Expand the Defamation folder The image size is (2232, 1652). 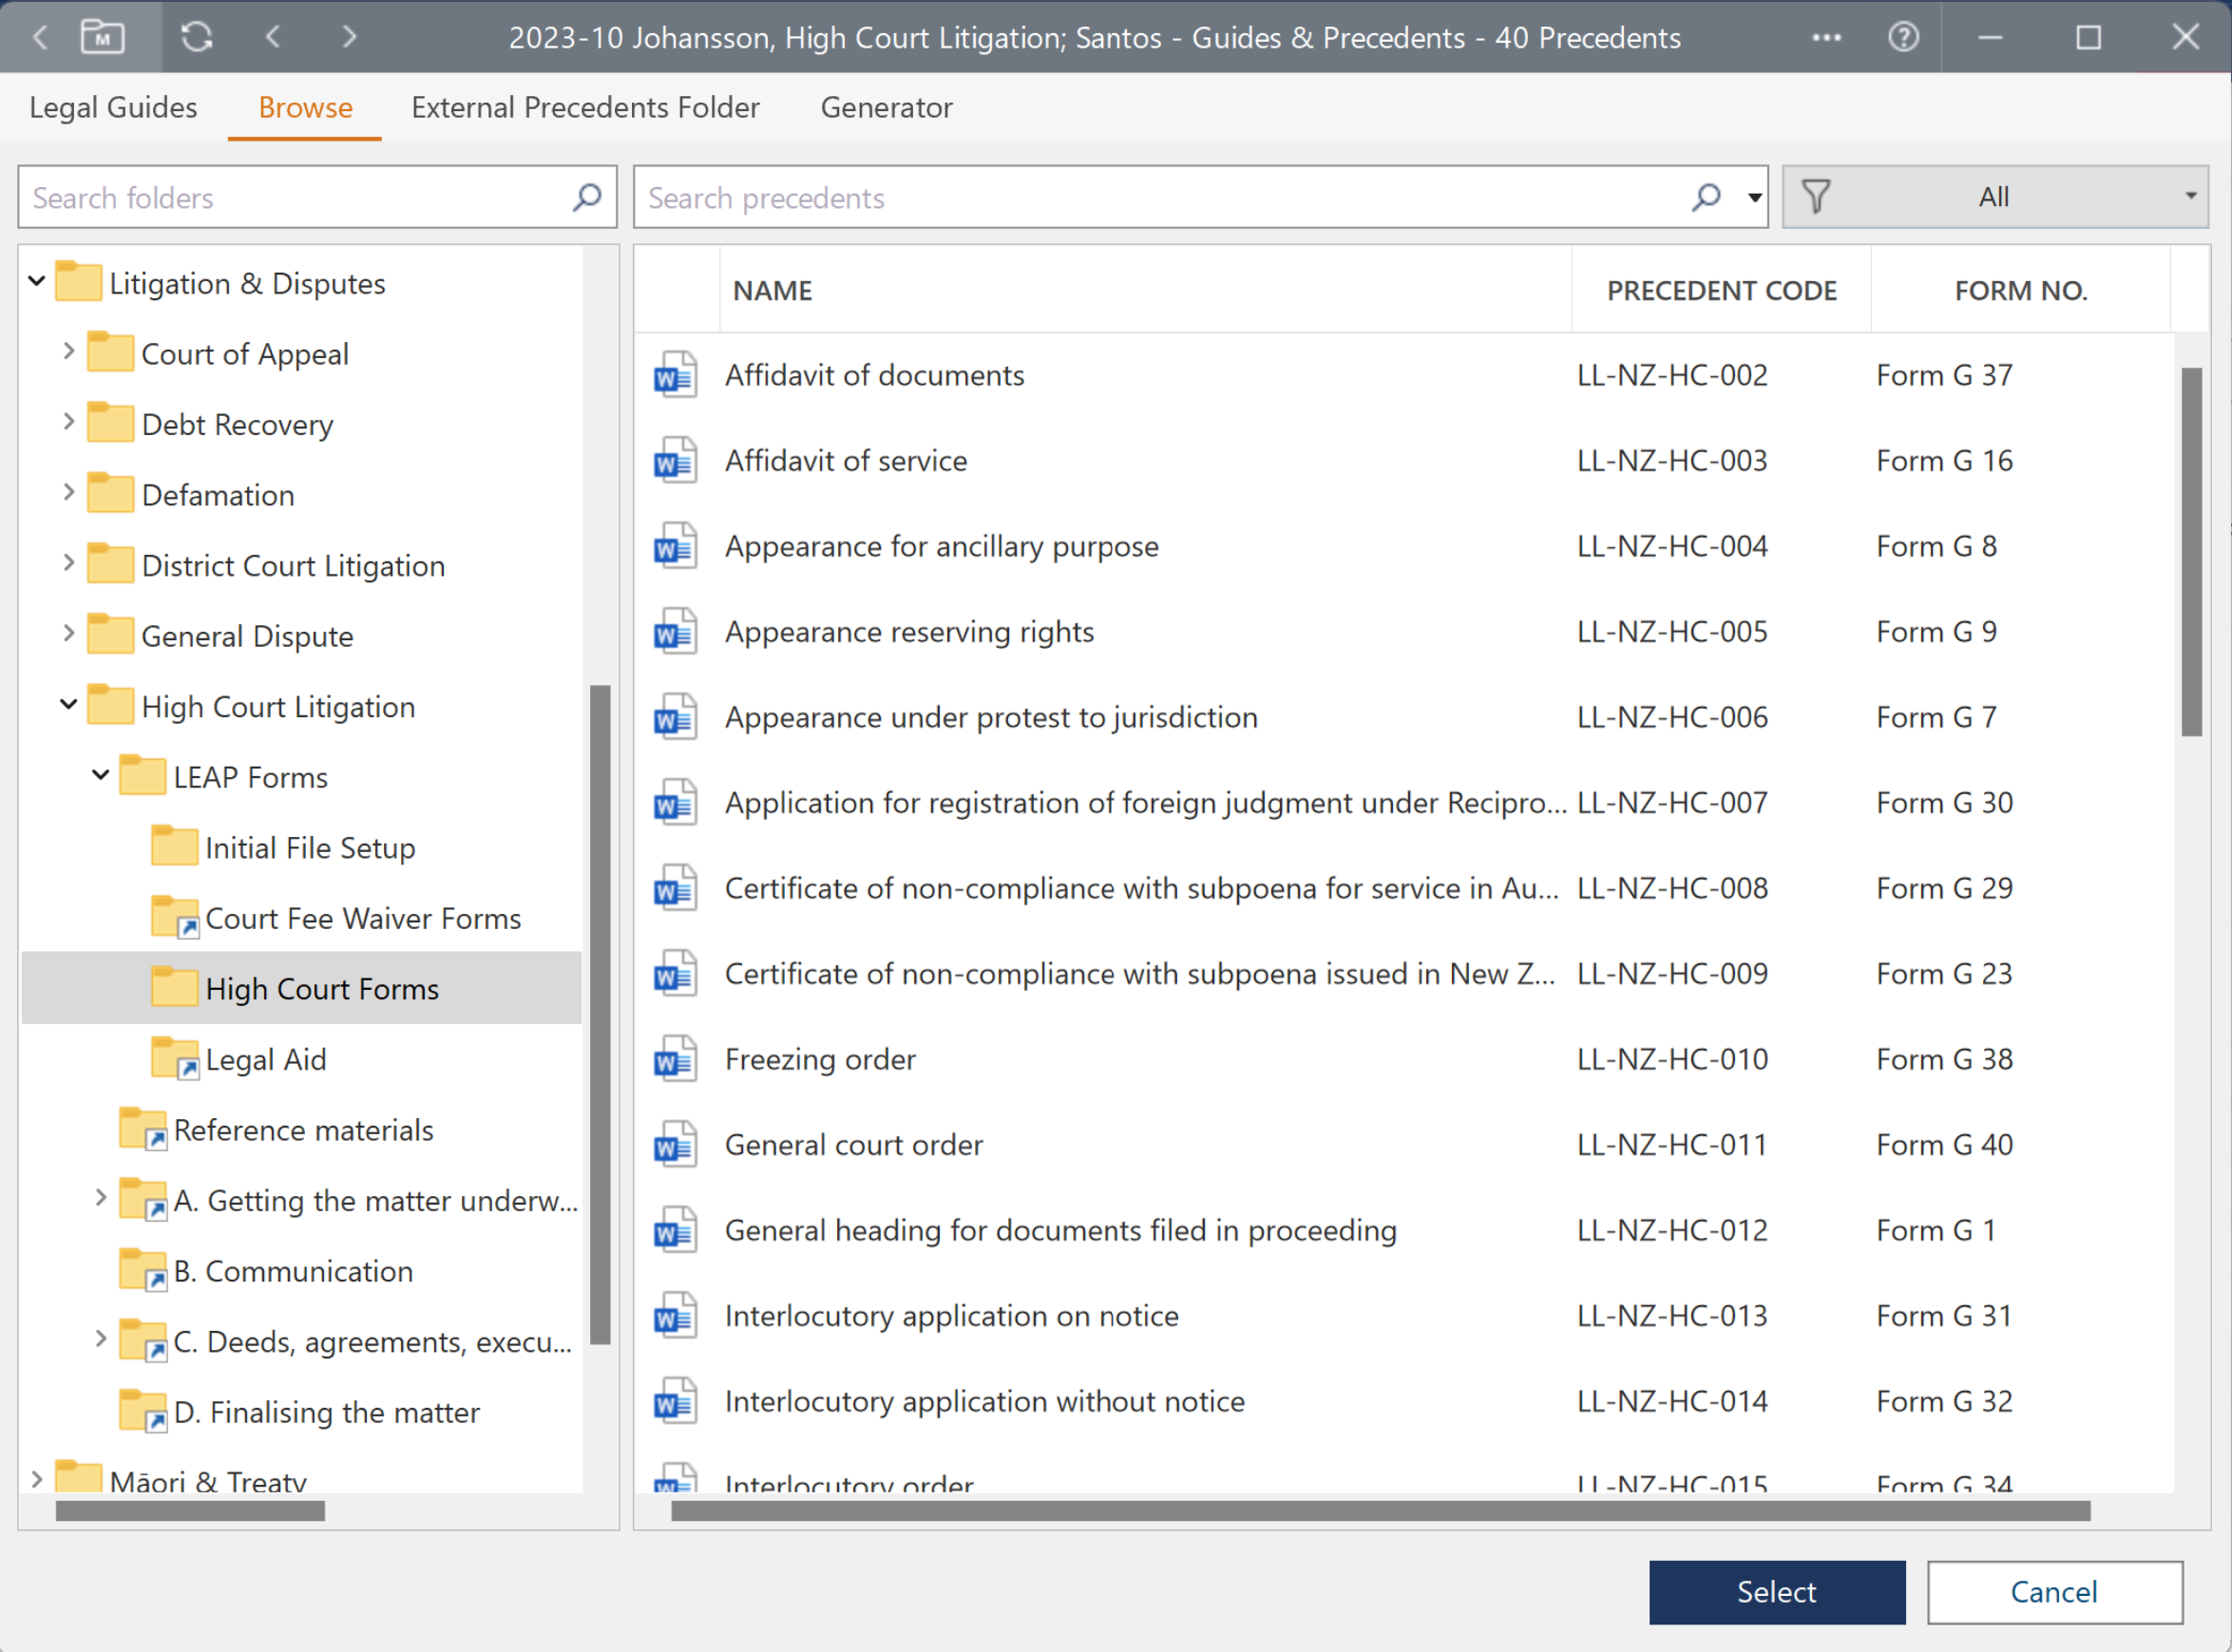pyautogui.click(x=68, y=493)
